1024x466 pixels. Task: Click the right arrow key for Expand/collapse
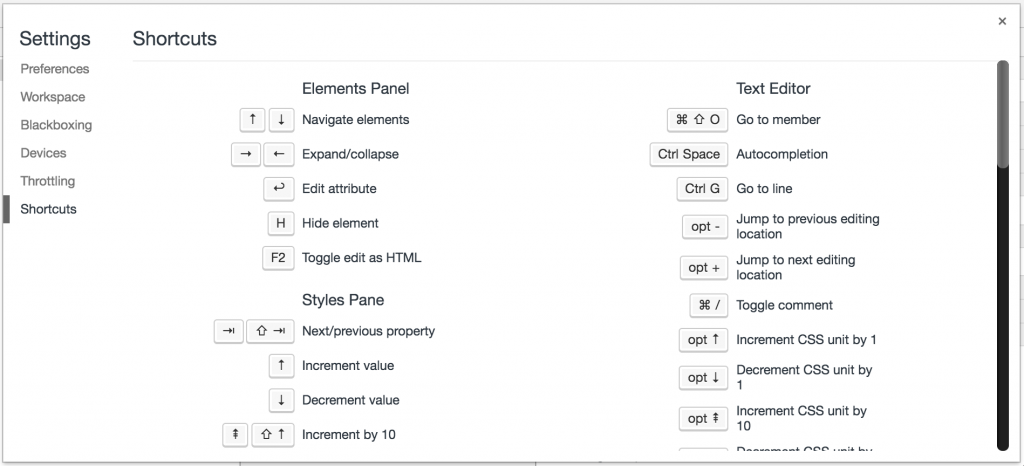(246, 154)
